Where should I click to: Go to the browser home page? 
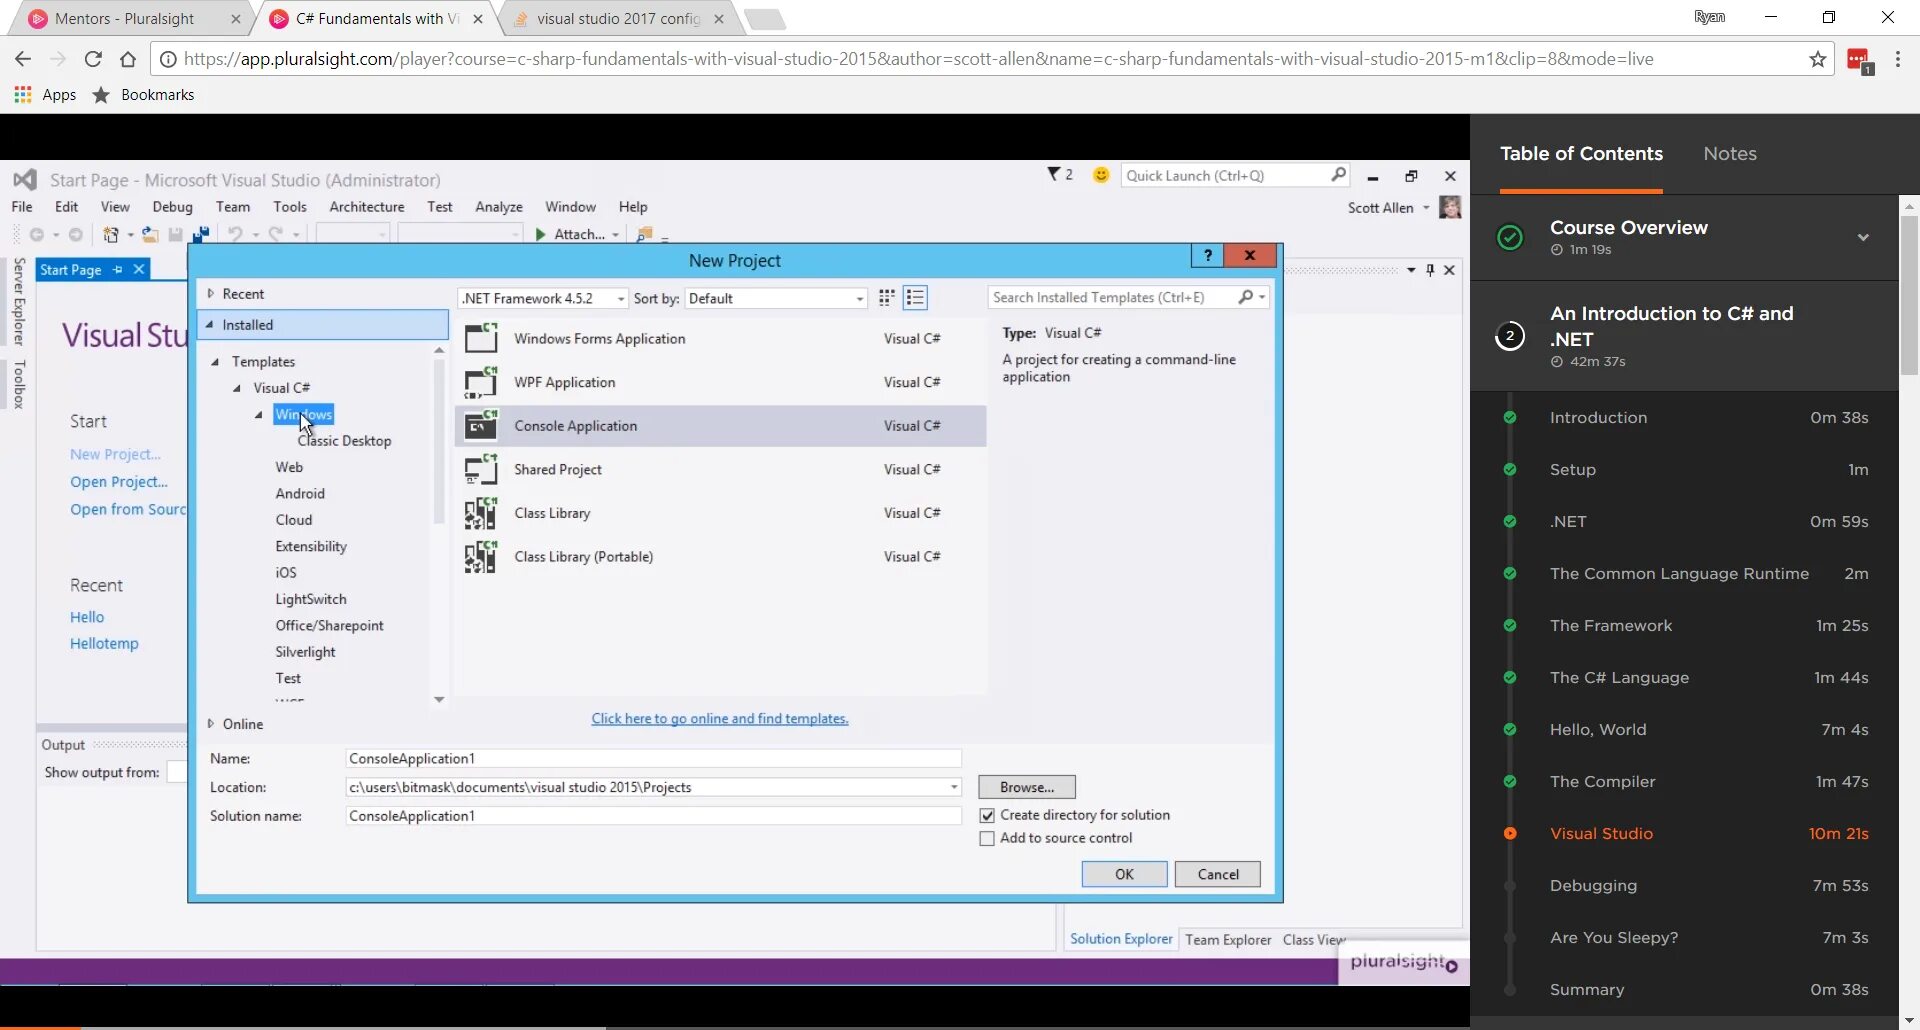point(128,59)
